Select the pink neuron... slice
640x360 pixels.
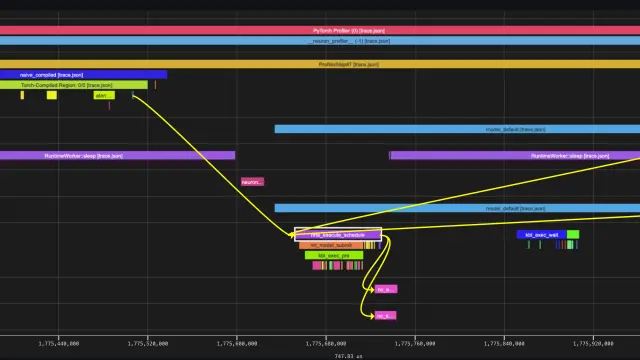click(x=252, y=182)
